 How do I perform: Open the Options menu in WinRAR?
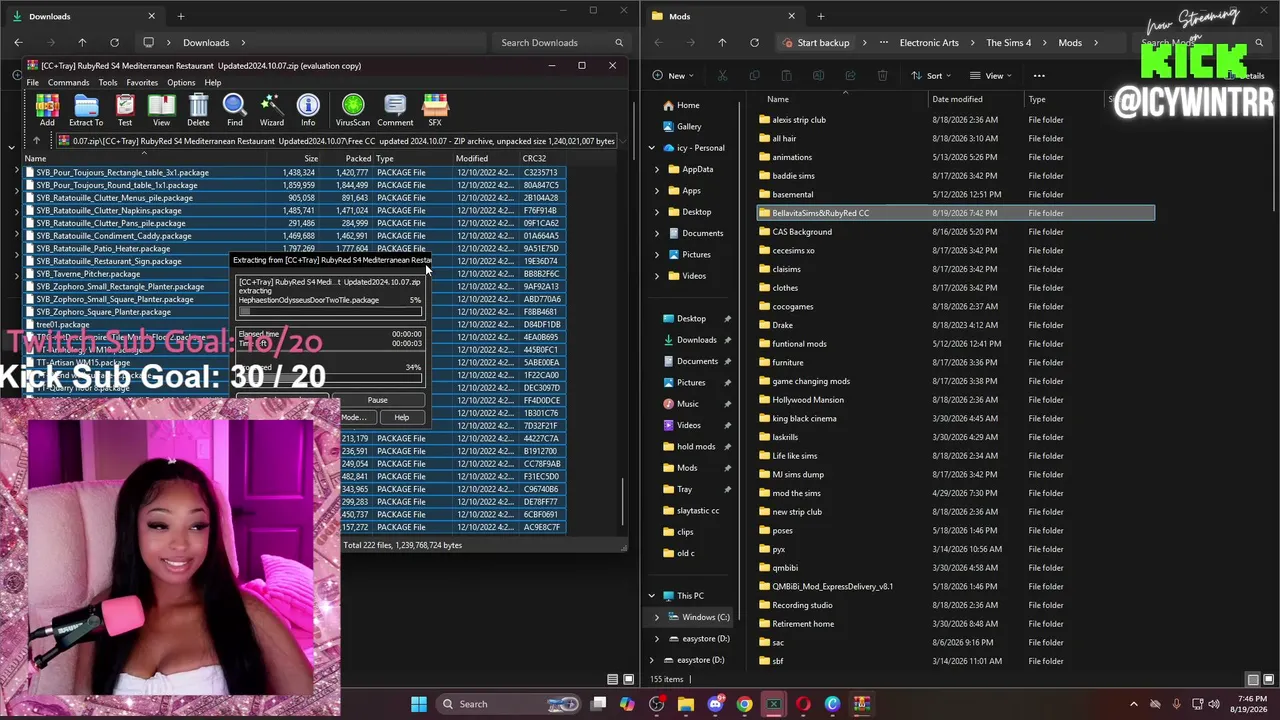click(x=181, y=83)
